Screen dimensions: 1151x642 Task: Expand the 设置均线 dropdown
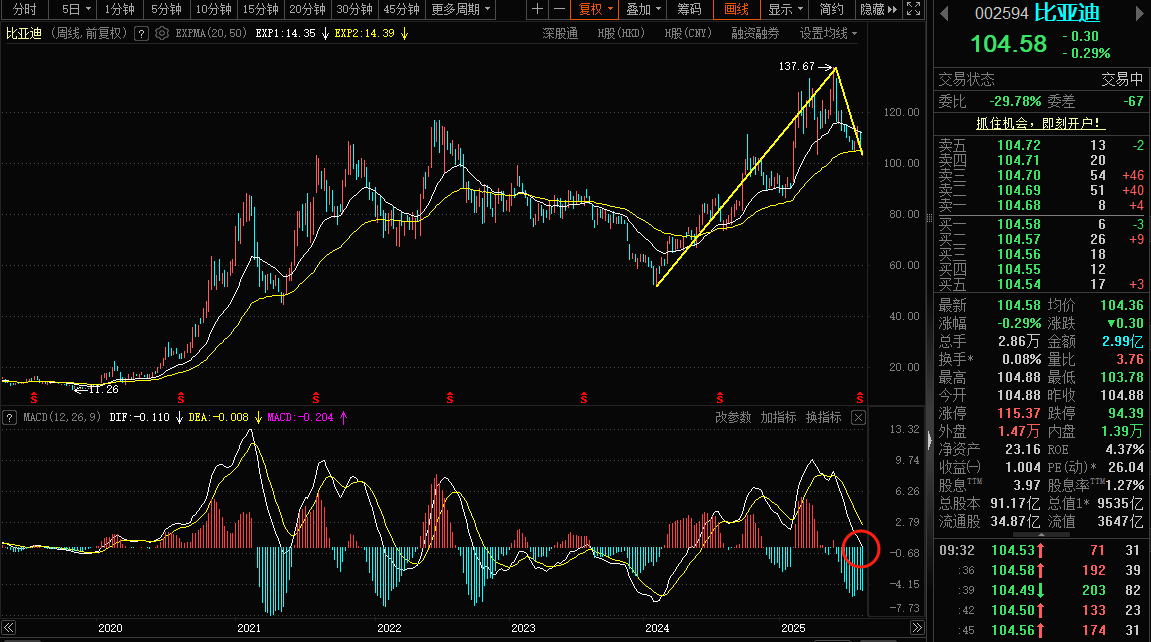828,34
